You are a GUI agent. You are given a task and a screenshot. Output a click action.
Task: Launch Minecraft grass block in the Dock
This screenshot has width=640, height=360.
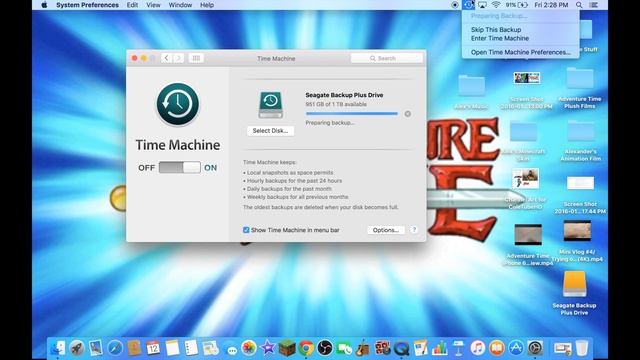[x=287, y=348]
